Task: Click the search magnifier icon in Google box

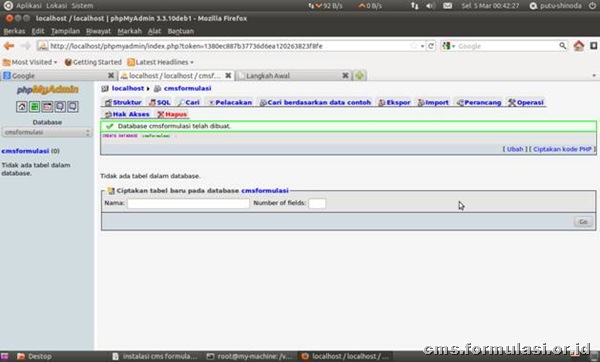Action: tap(562, 46)
